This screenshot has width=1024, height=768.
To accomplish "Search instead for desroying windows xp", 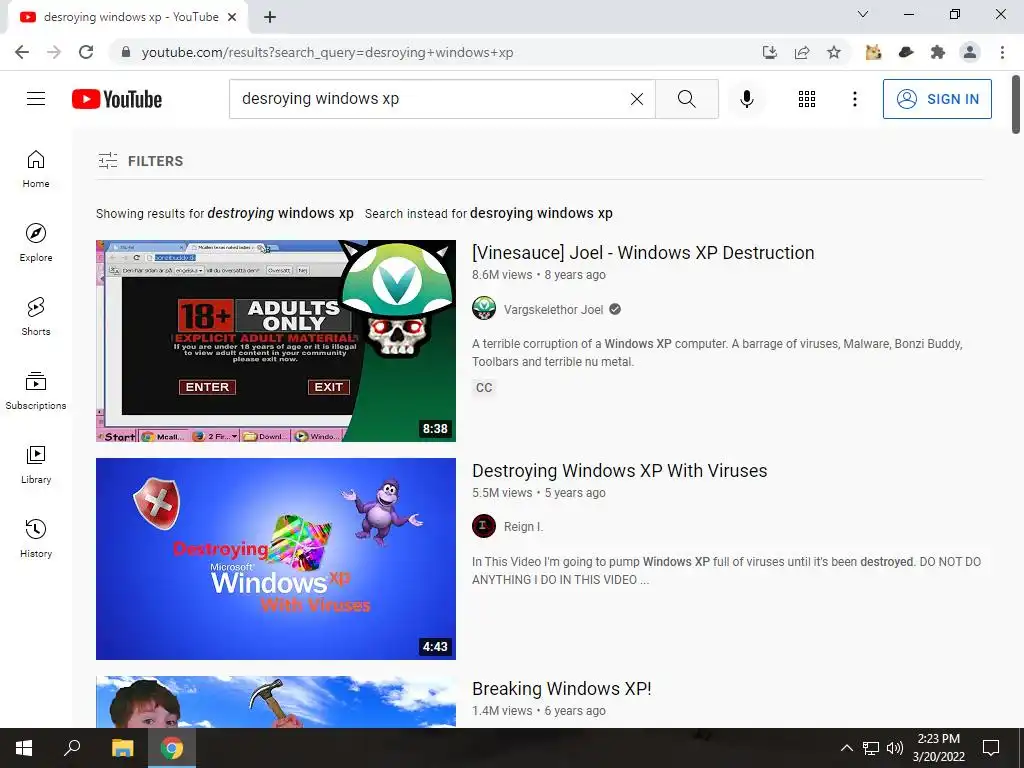I will click(541, 214).
